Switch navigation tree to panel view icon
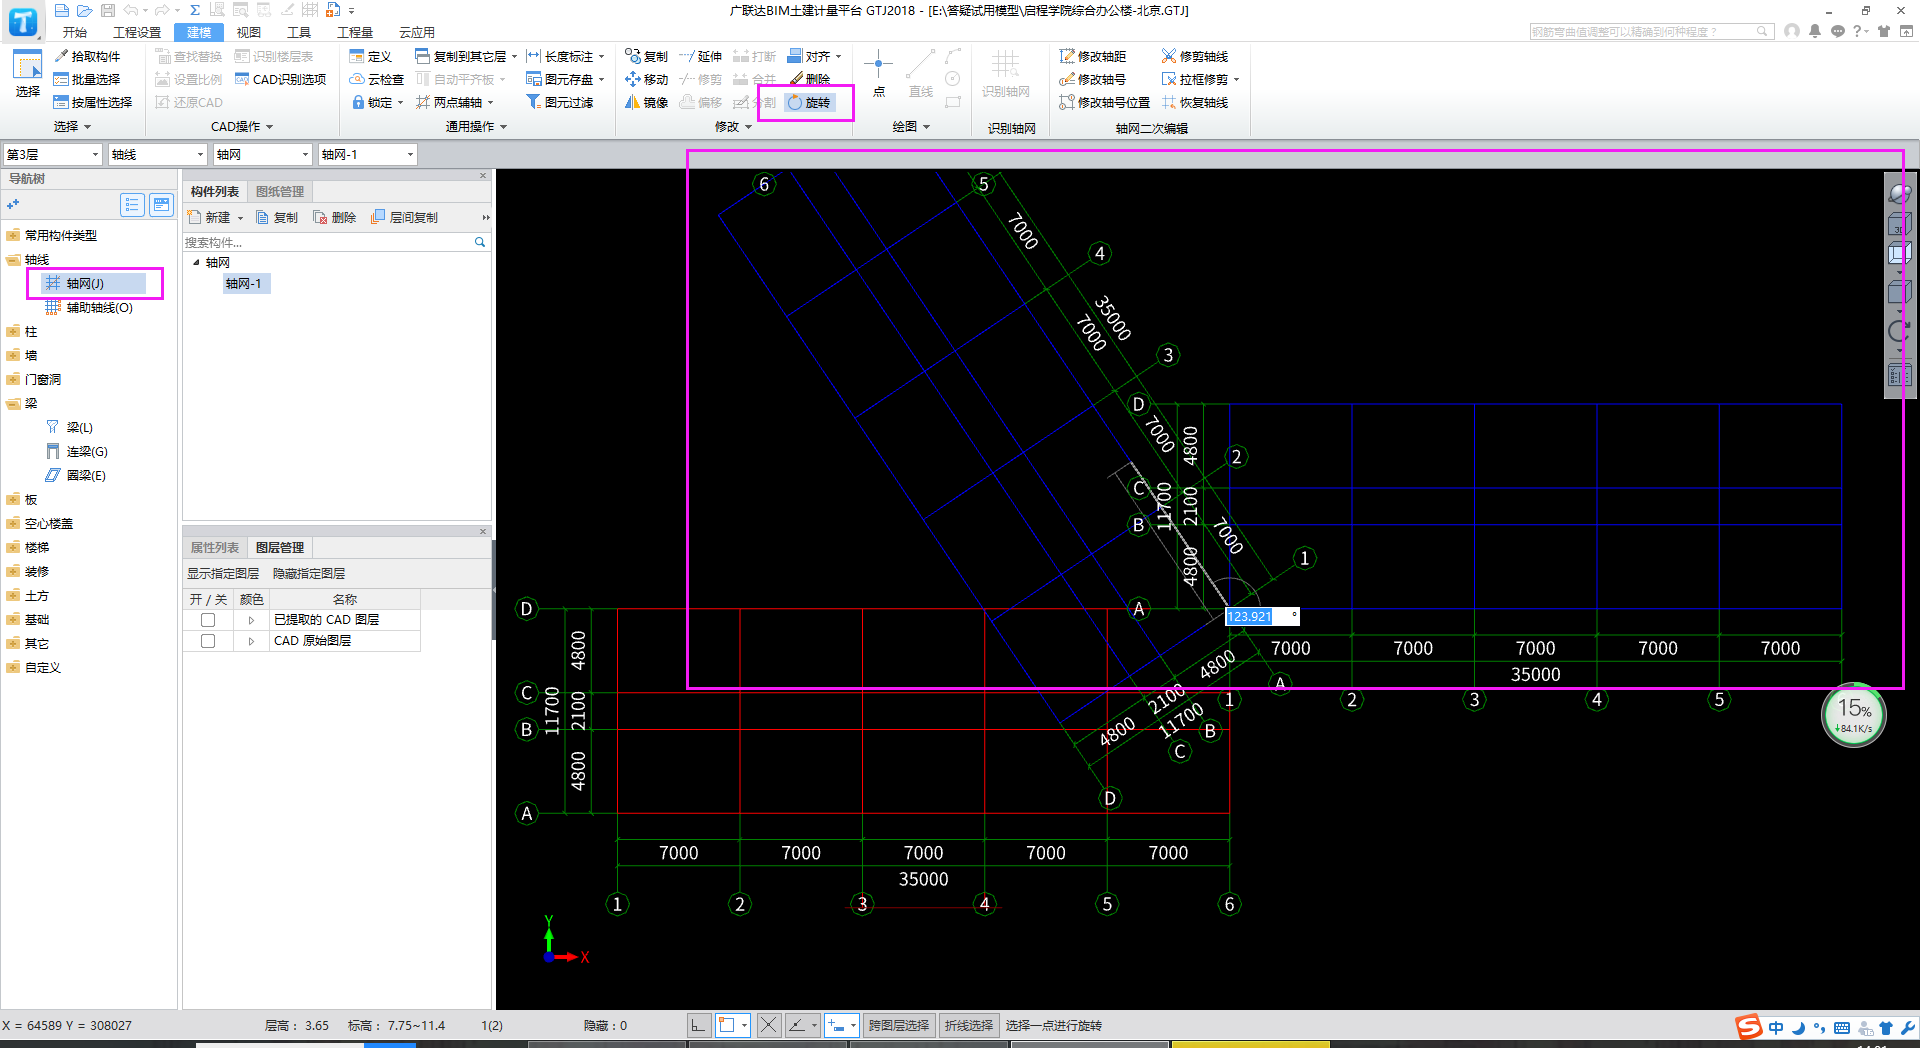Image resolution: width=1920 pixels, height=1048 pixels. pos(161,205)
